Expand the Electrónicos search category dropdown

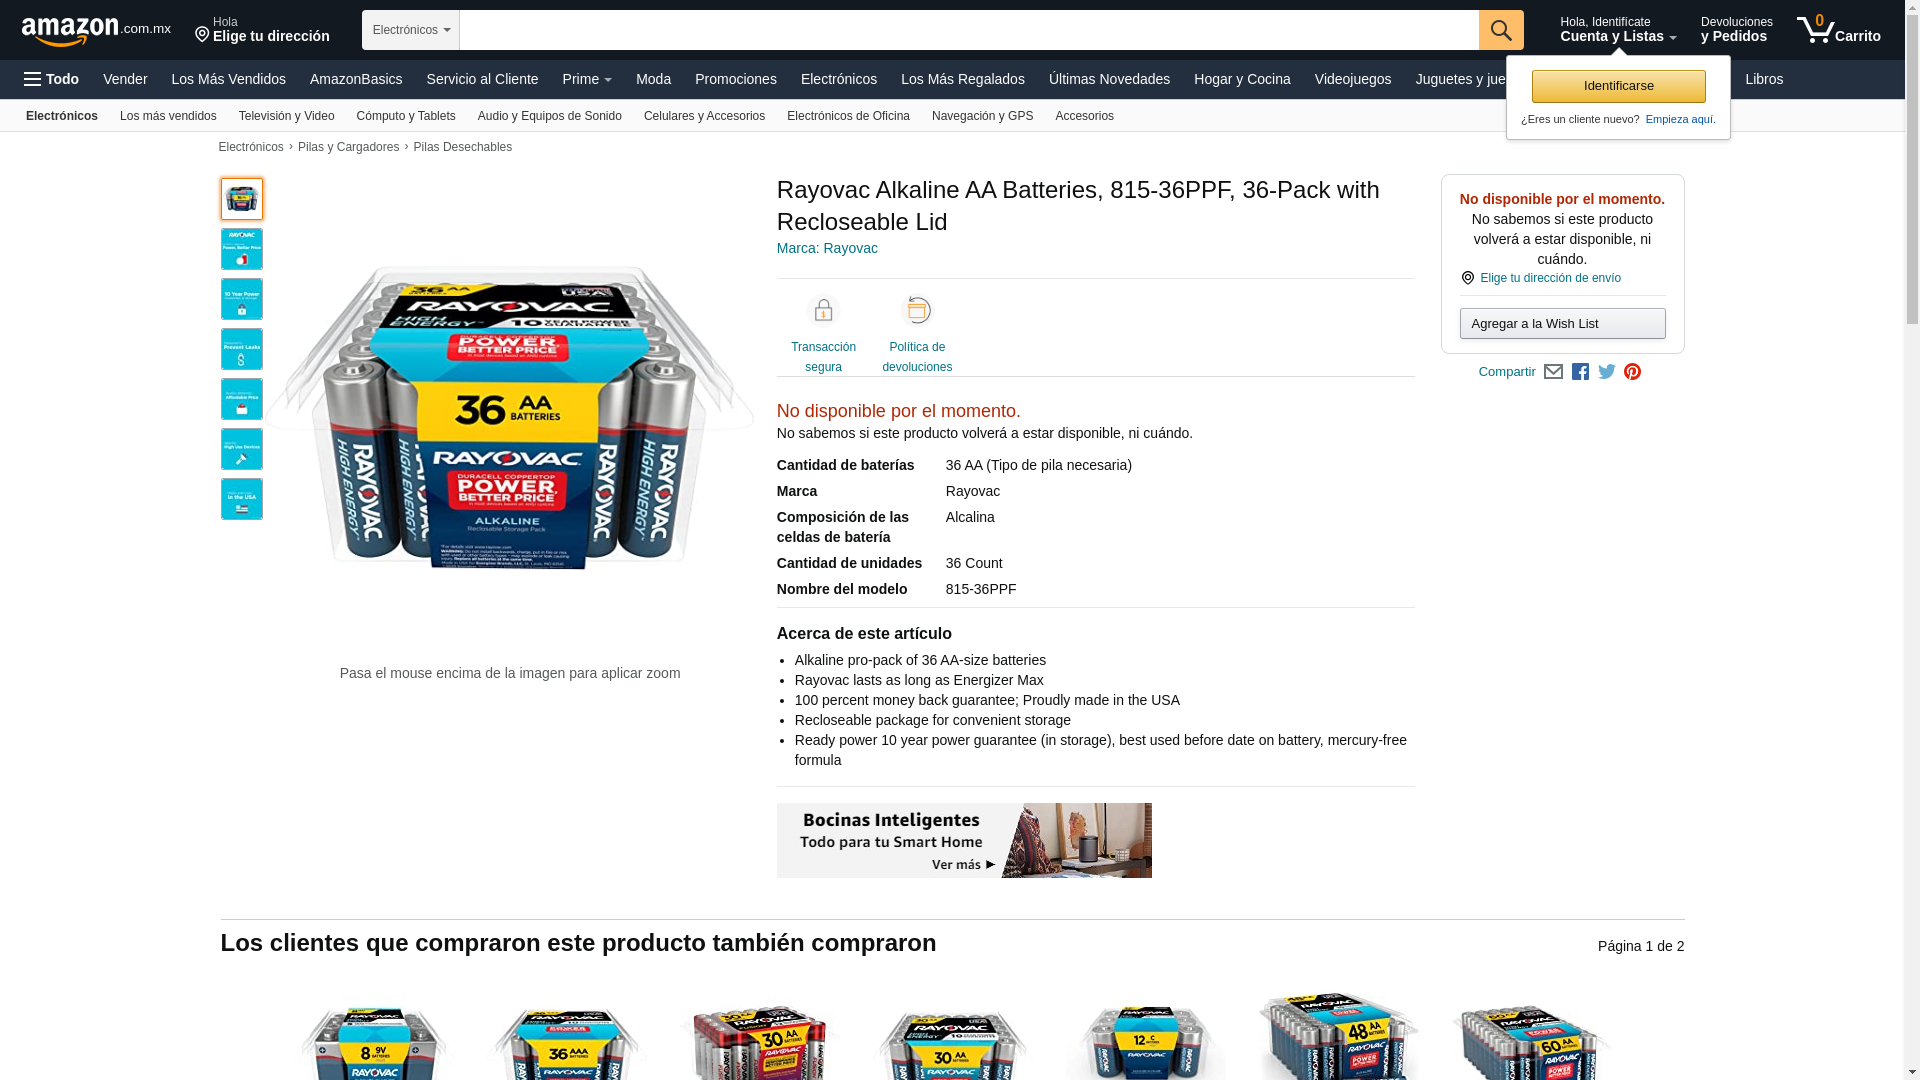click(x=411, y=30)
